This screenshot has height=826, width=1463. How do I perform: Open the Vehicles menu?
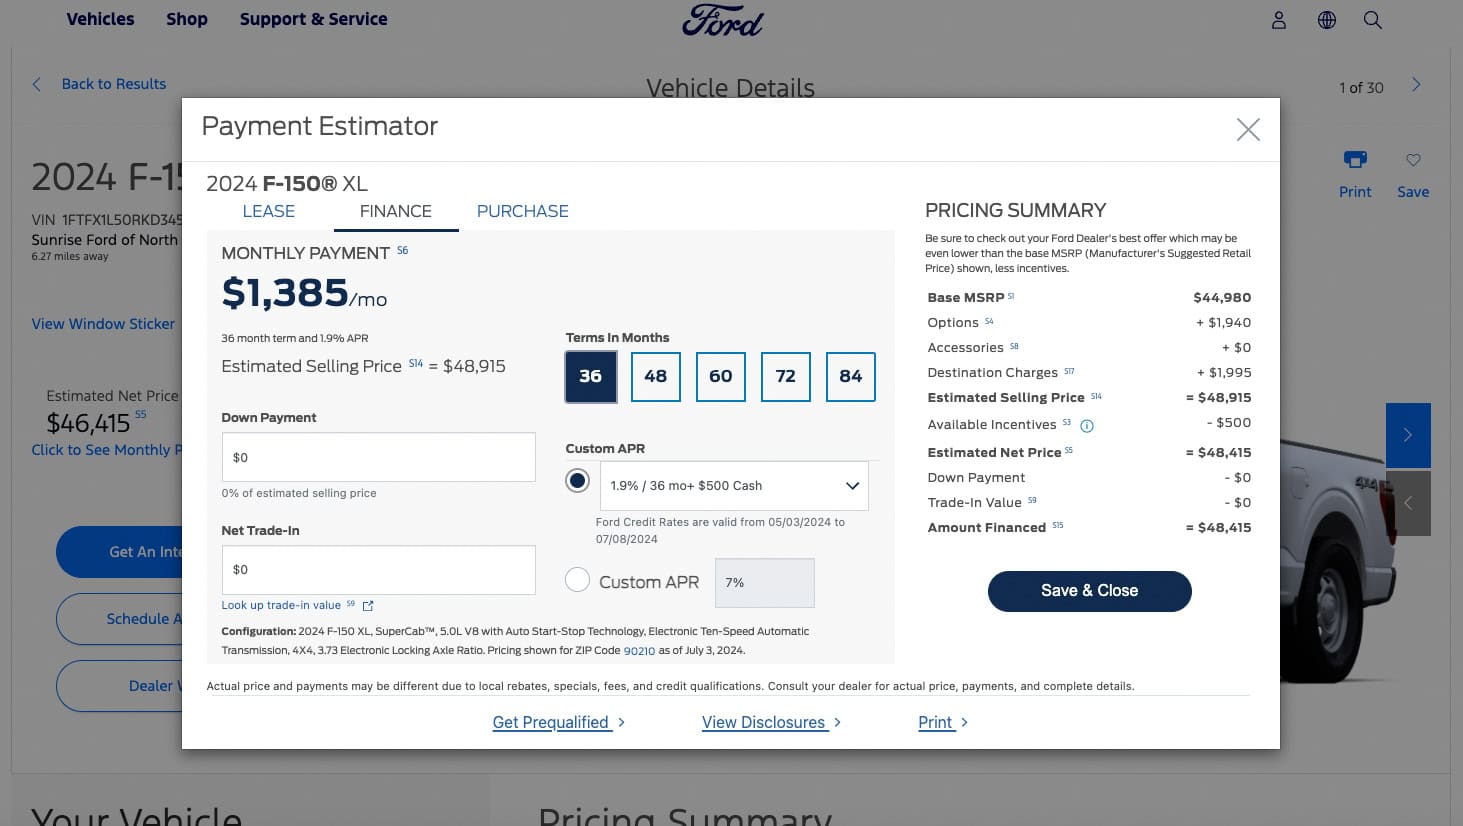[x=100, y=19]
